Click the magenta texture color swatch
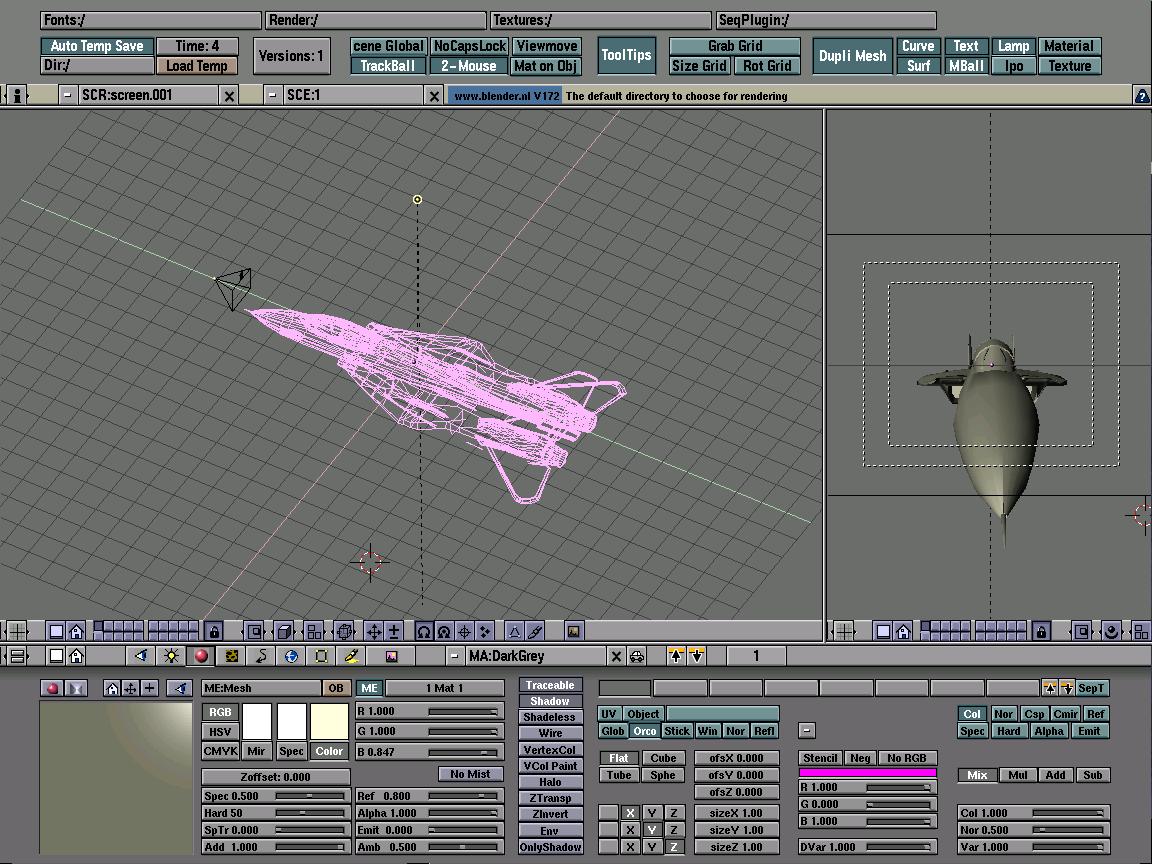 pos(868,772)
